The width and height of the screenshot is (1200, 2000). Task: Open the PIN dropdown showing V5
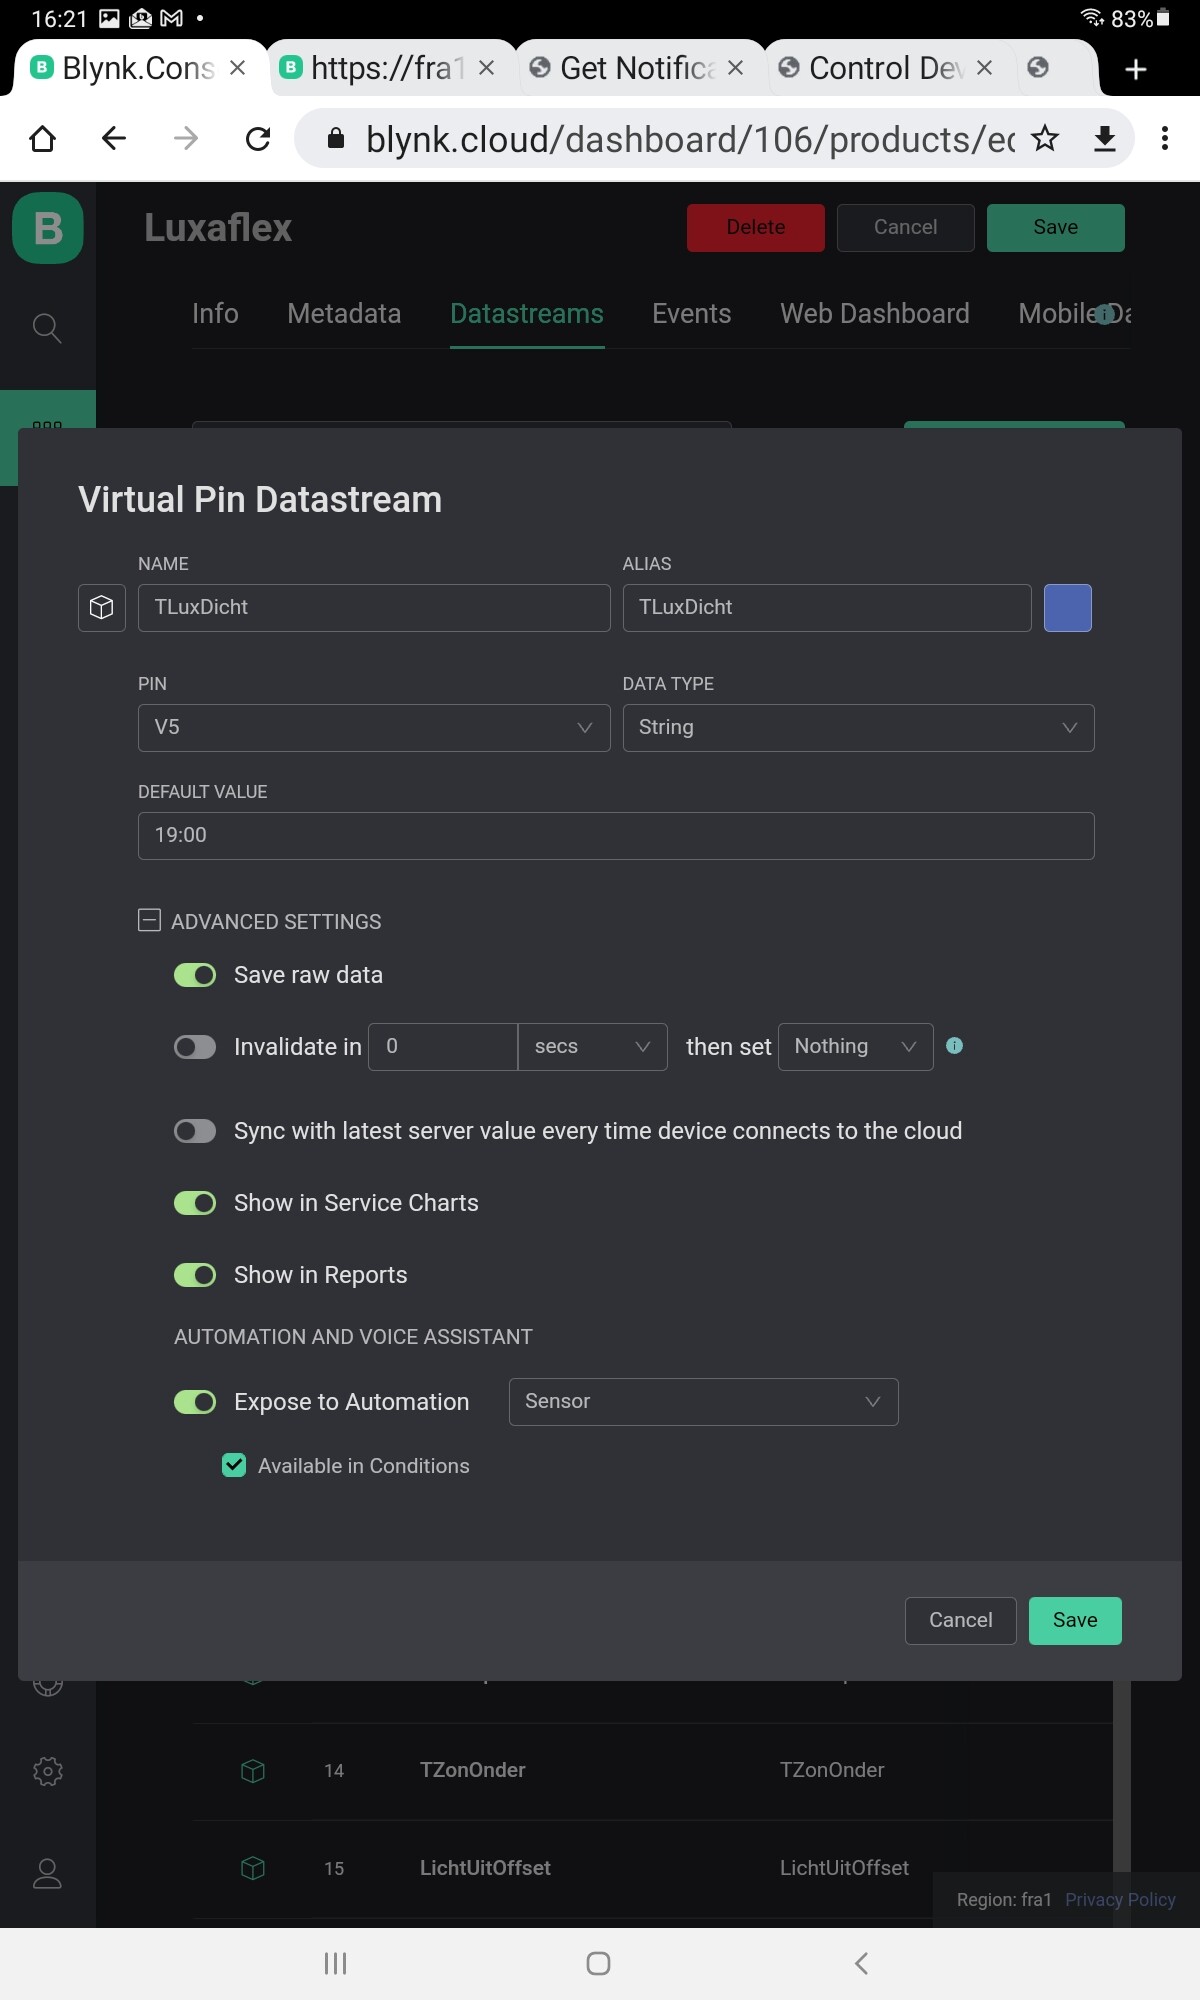(x=373, y=728)
